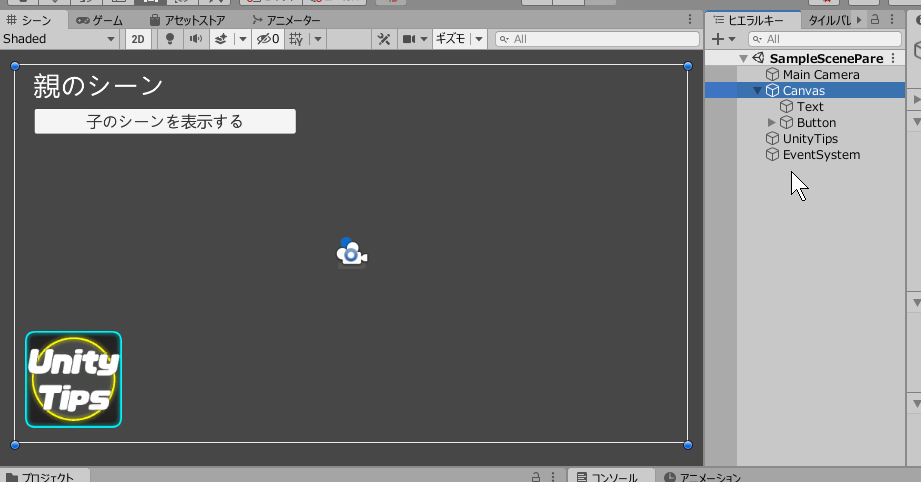
Task: Select the camera gizmo in the scene view
Action: tap(350, 254)
